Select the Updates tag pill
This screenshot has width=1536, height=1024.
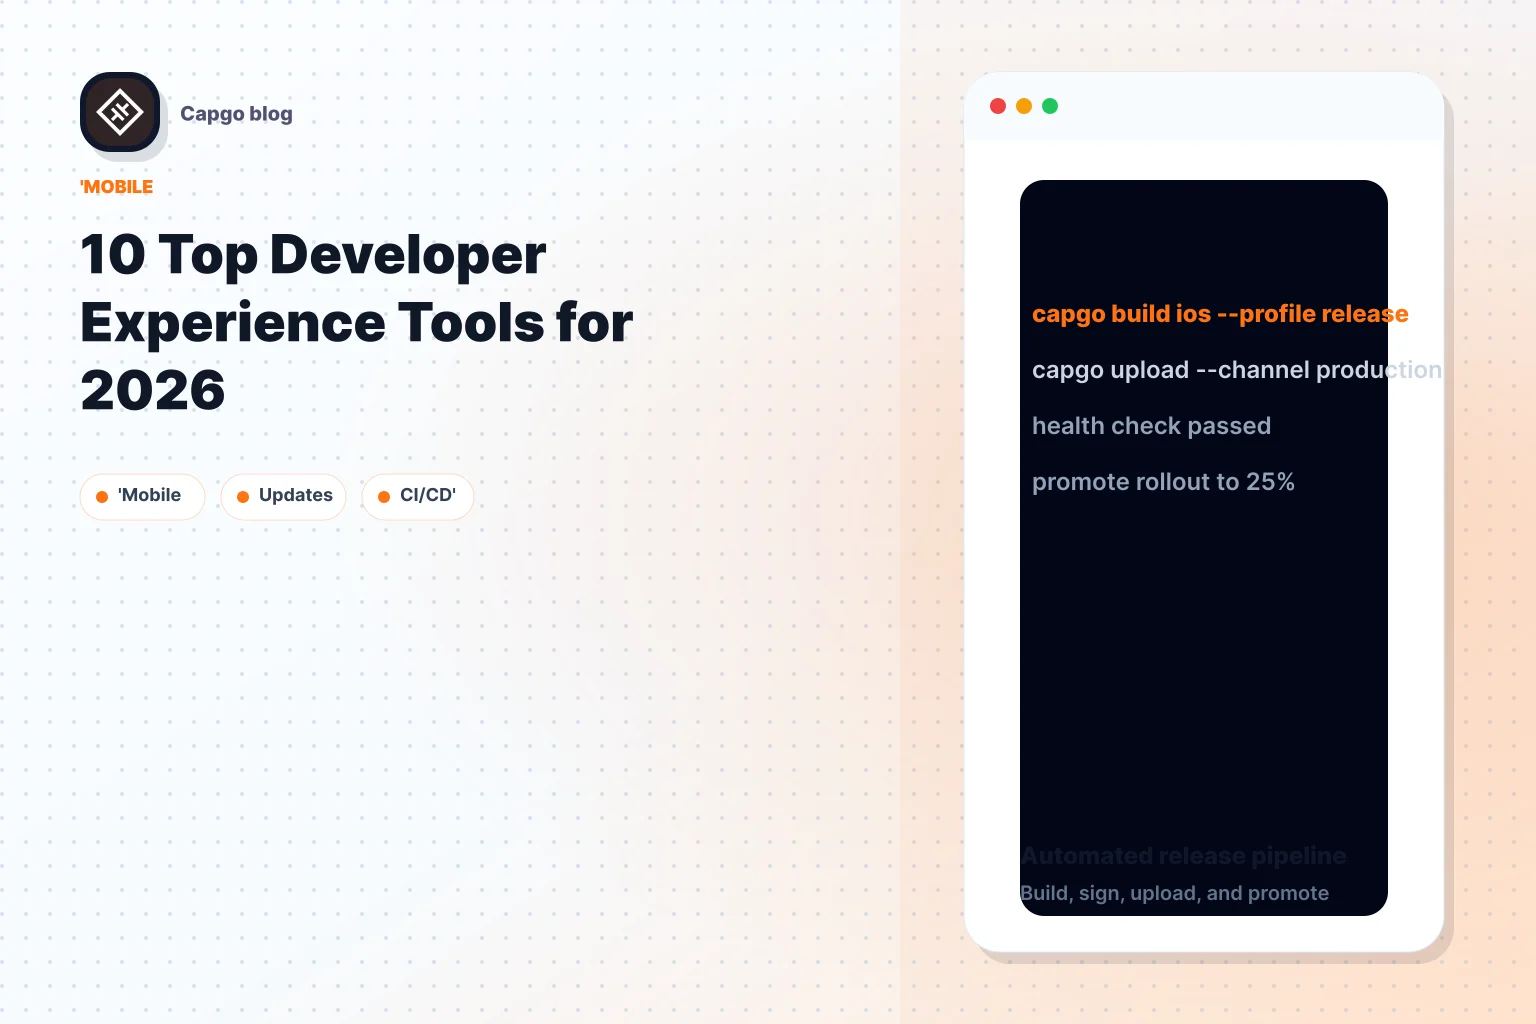click(x=284, y=496)
